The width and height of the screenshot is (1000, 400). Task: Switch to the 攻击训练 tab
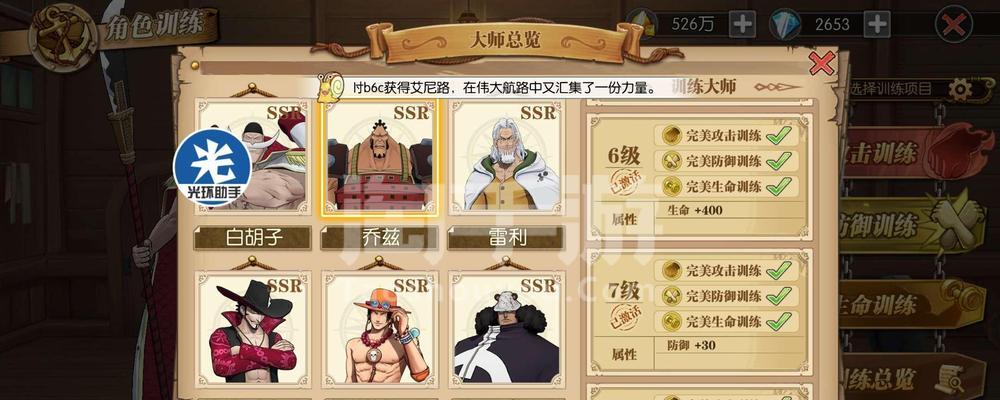click(x=912, y=153)
